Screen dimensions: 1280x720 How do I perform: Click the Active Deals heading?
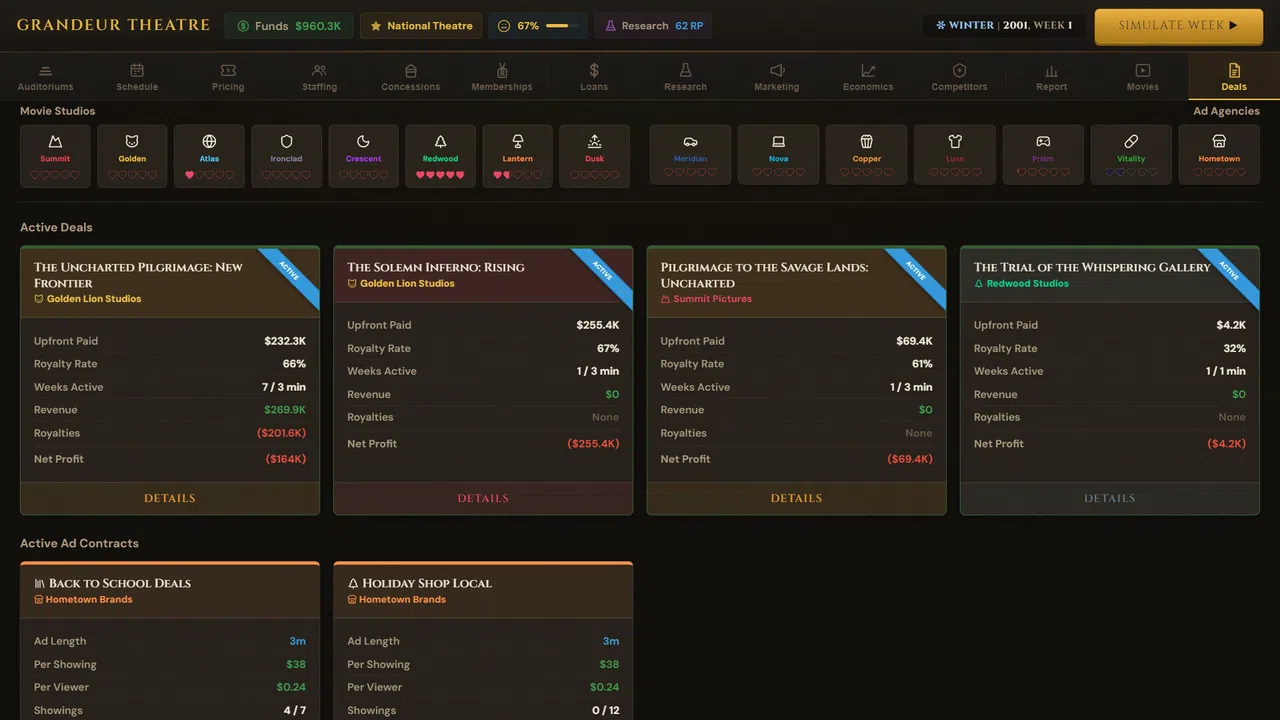coord(56,227)
